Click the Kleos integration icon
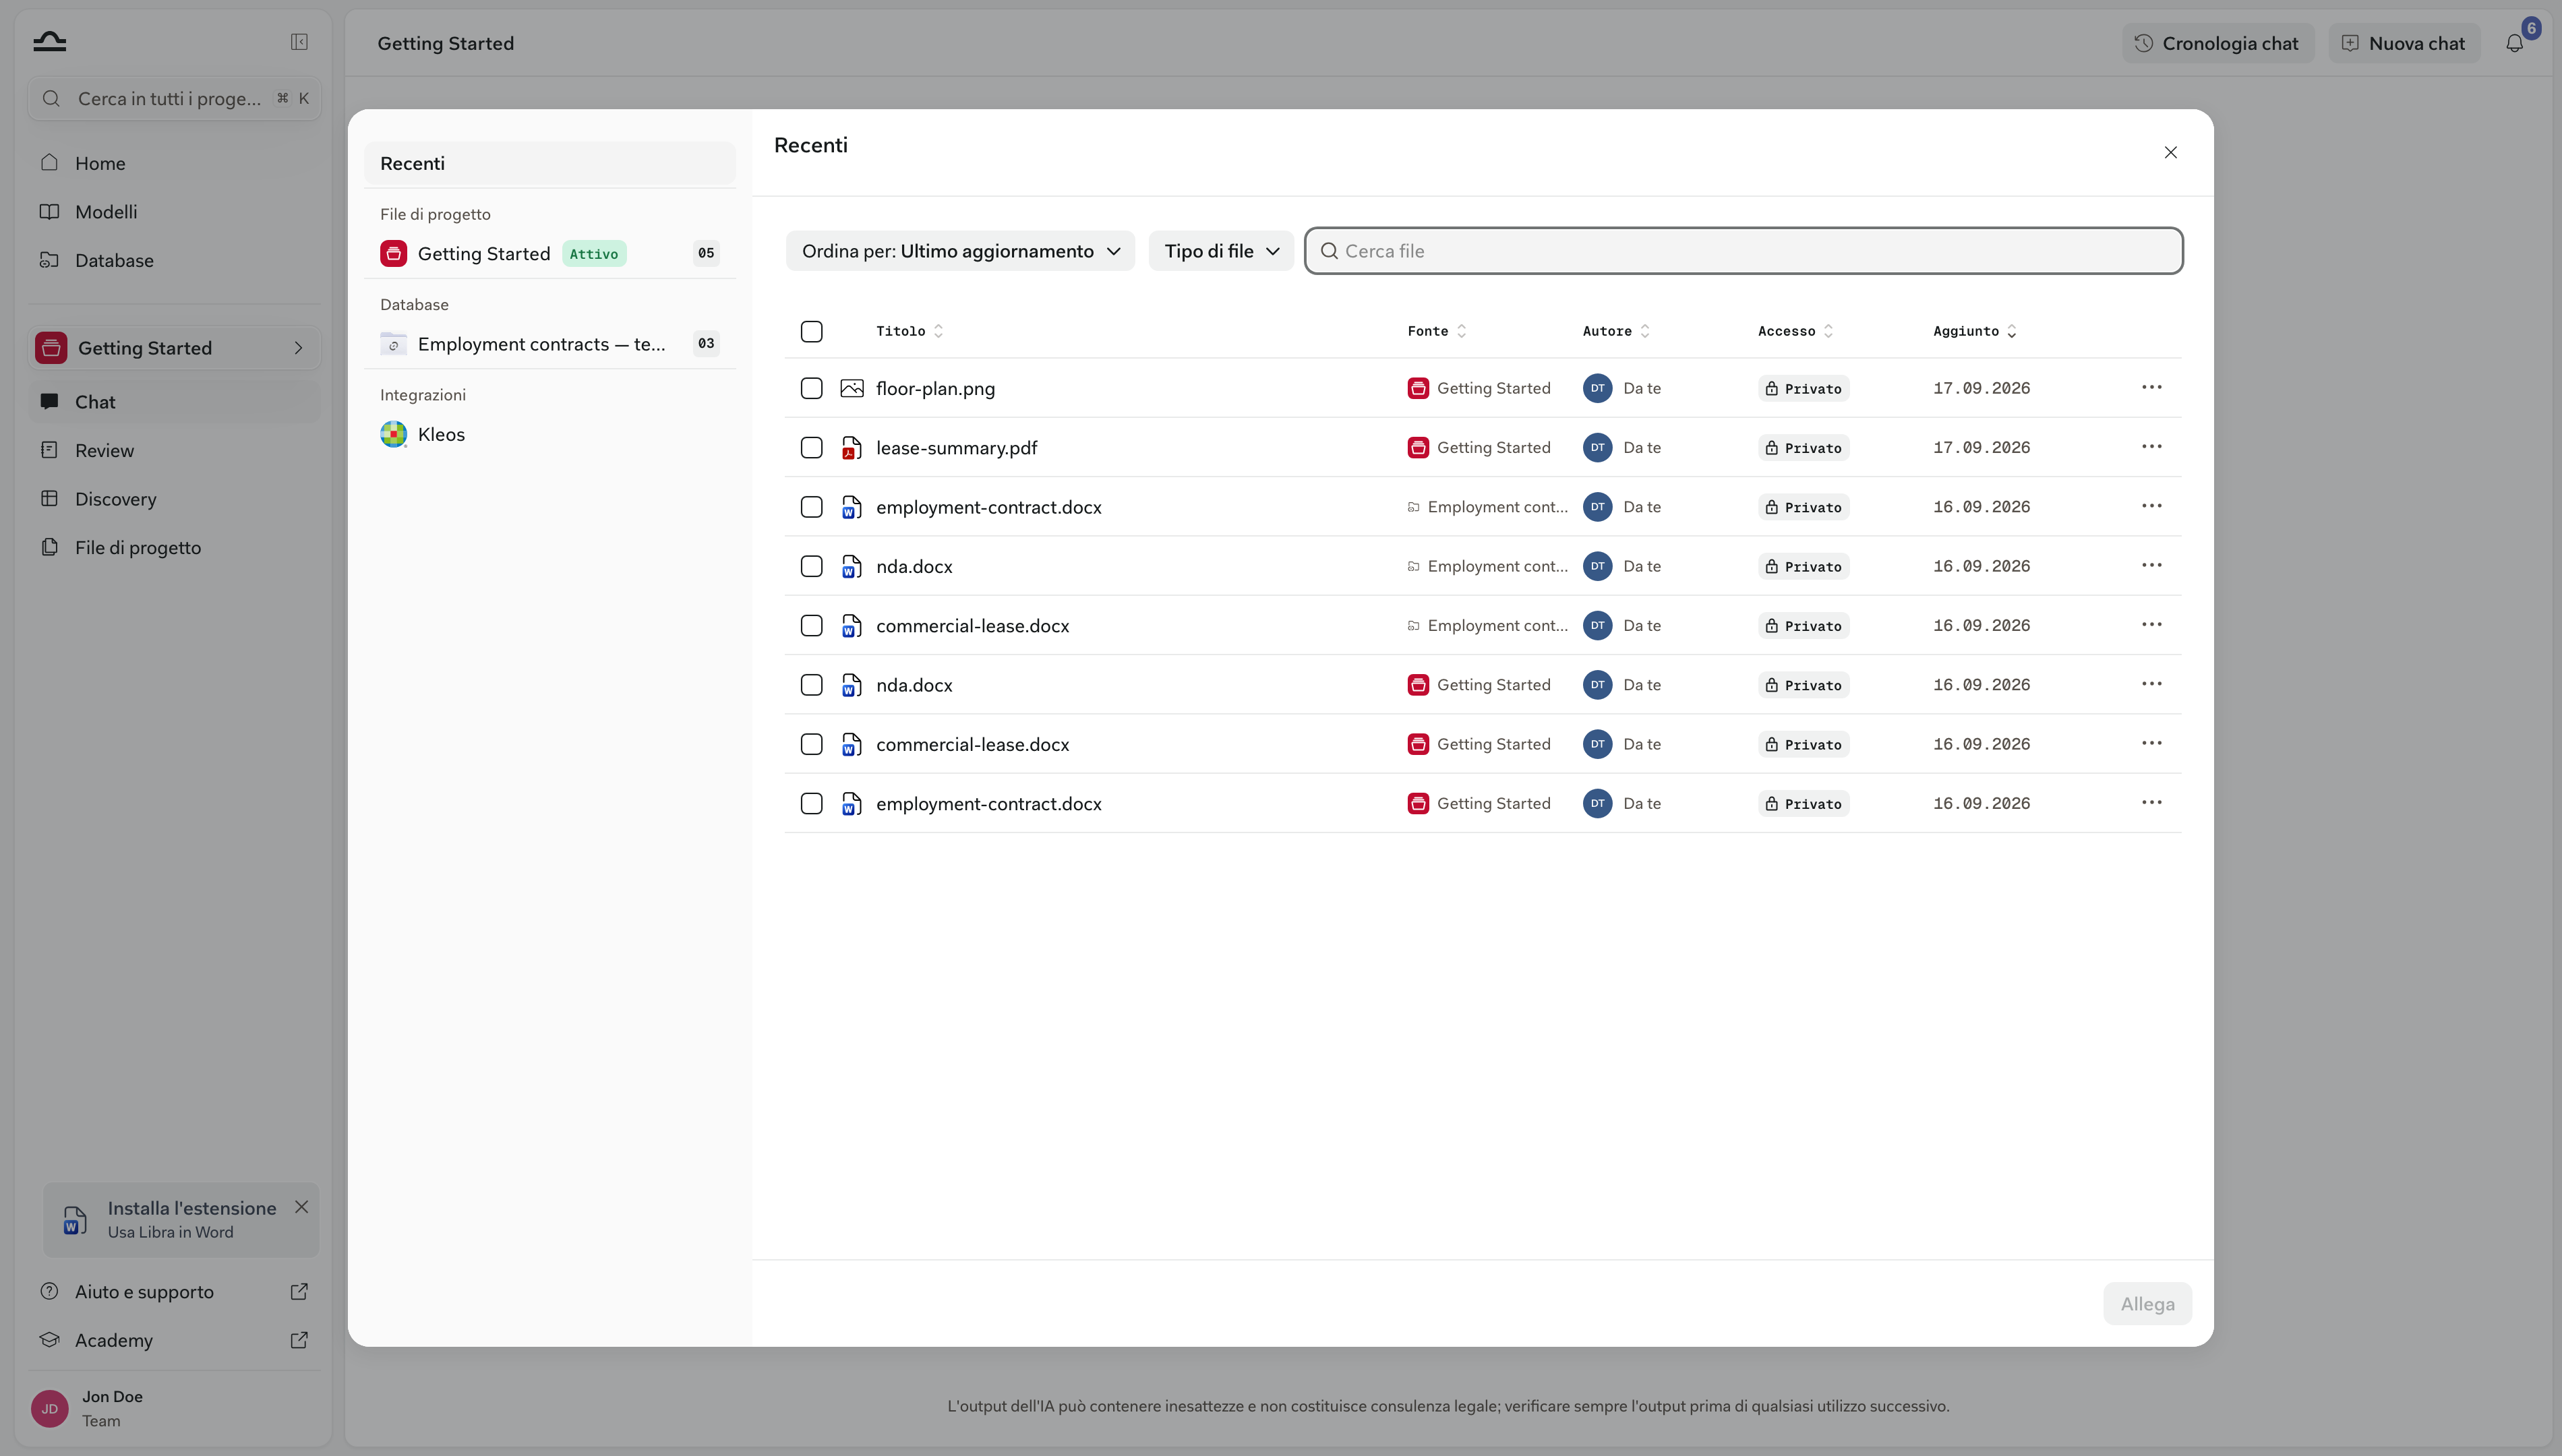2562x1456 pixels. pyautogui.click(x=394, y=434)
